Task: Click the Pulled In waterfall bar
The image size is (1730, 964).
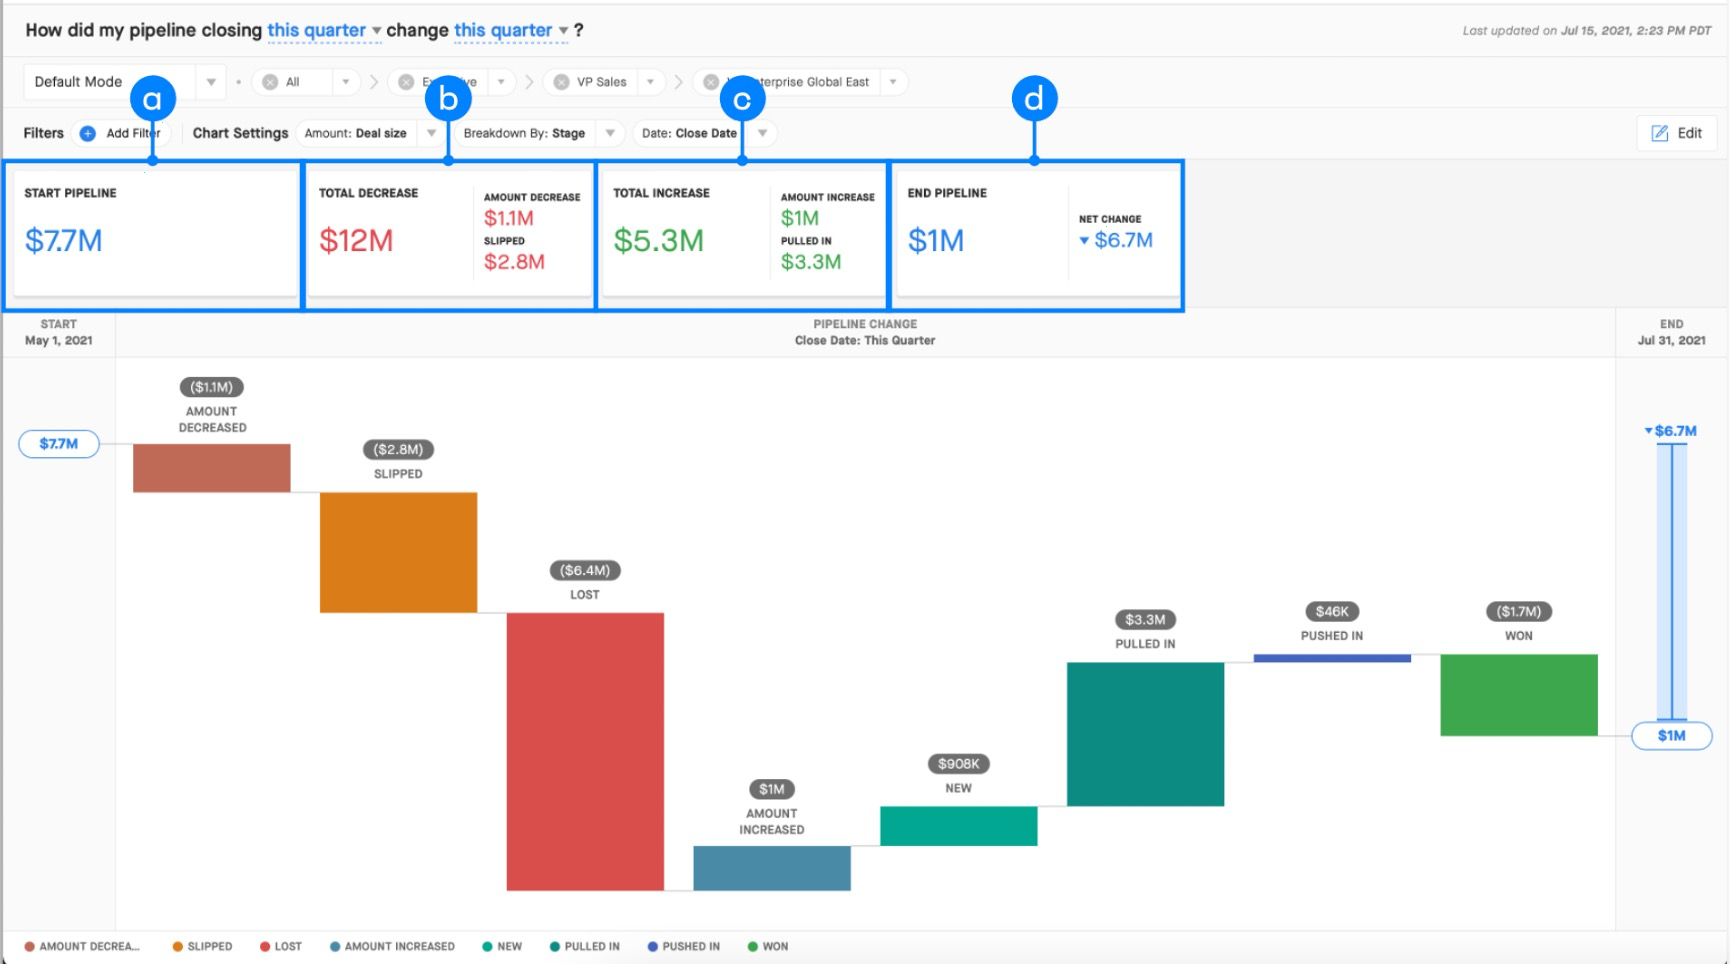Action: (1146, 734)
